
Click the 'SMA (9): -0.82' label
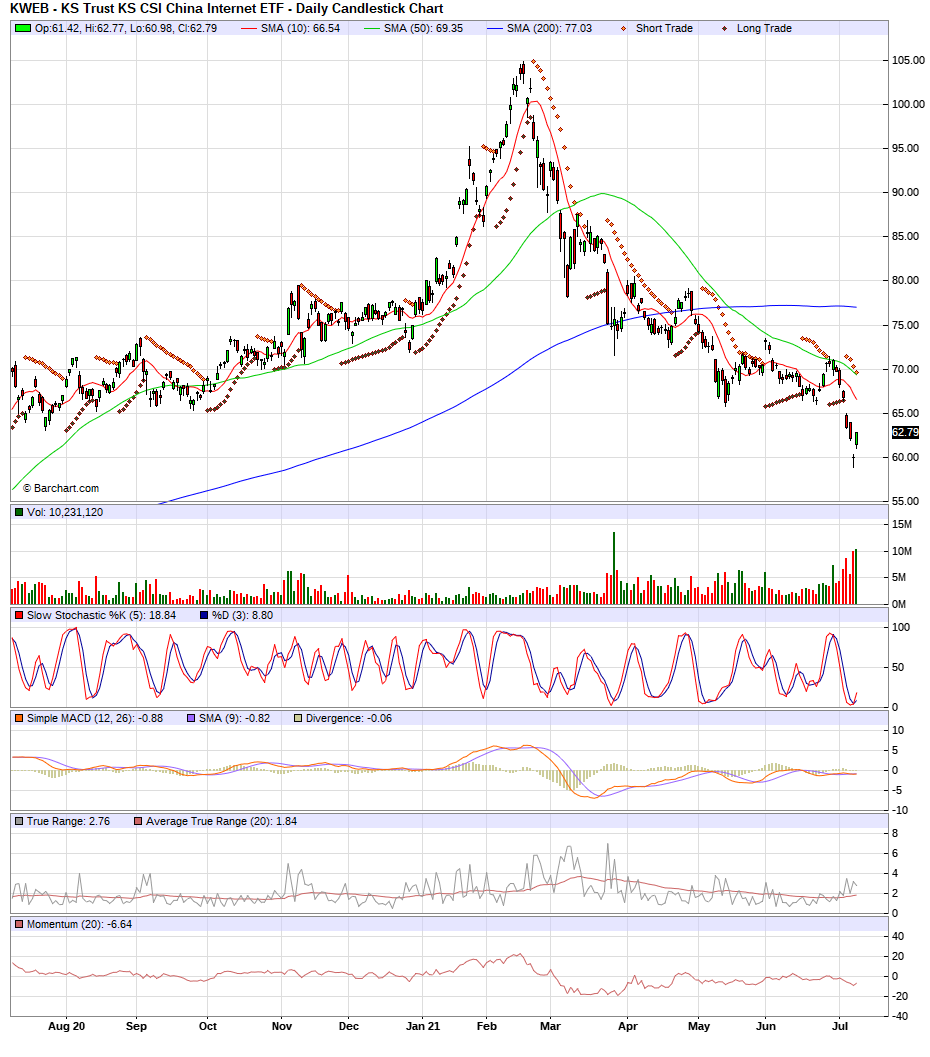(235, 719)
